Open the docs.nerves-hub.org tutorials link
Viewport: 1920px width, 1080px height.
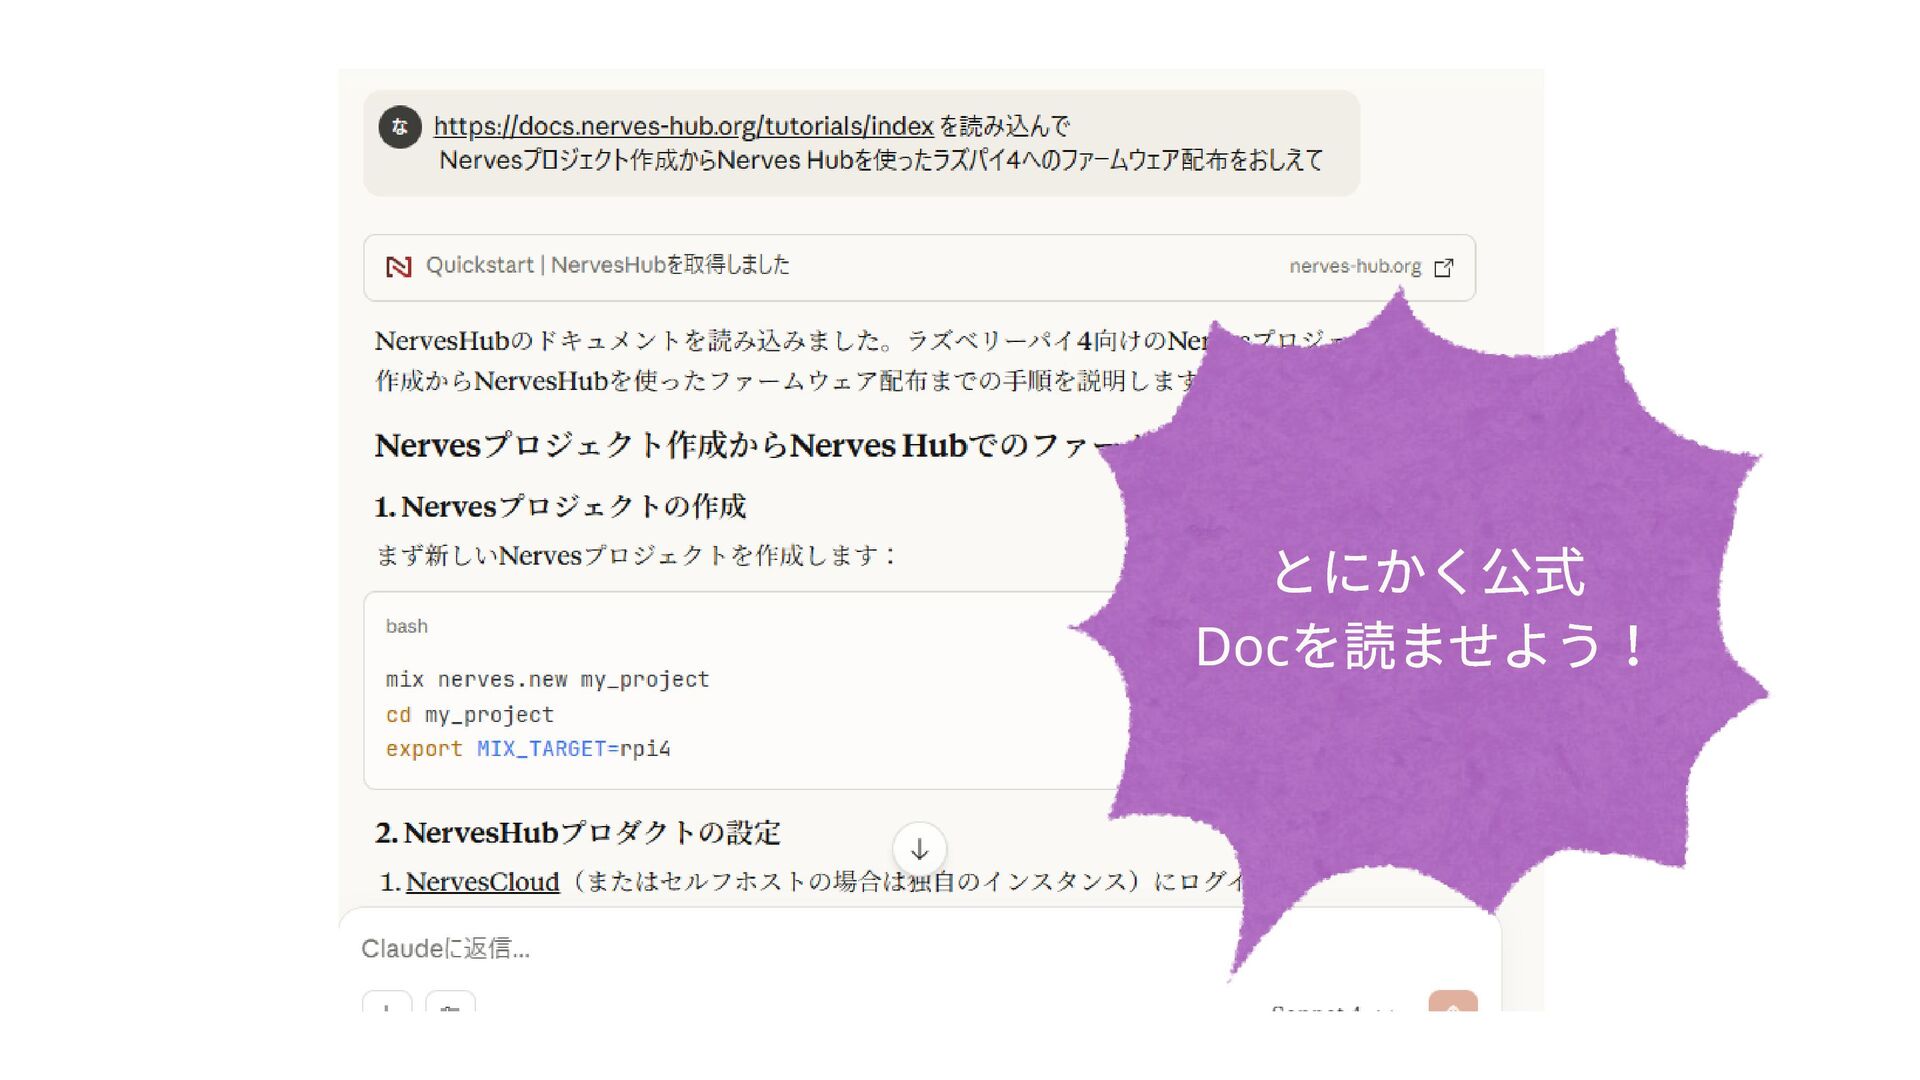pyautogui.click(x=683, y=126)
